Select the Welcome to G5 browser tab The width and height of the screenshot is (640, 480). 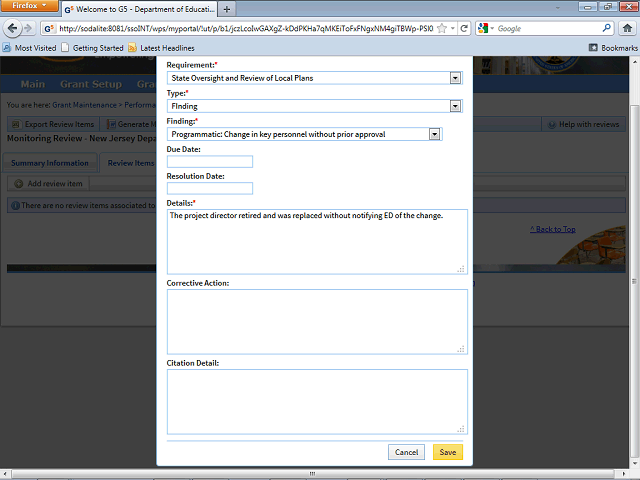pos(140,9)
